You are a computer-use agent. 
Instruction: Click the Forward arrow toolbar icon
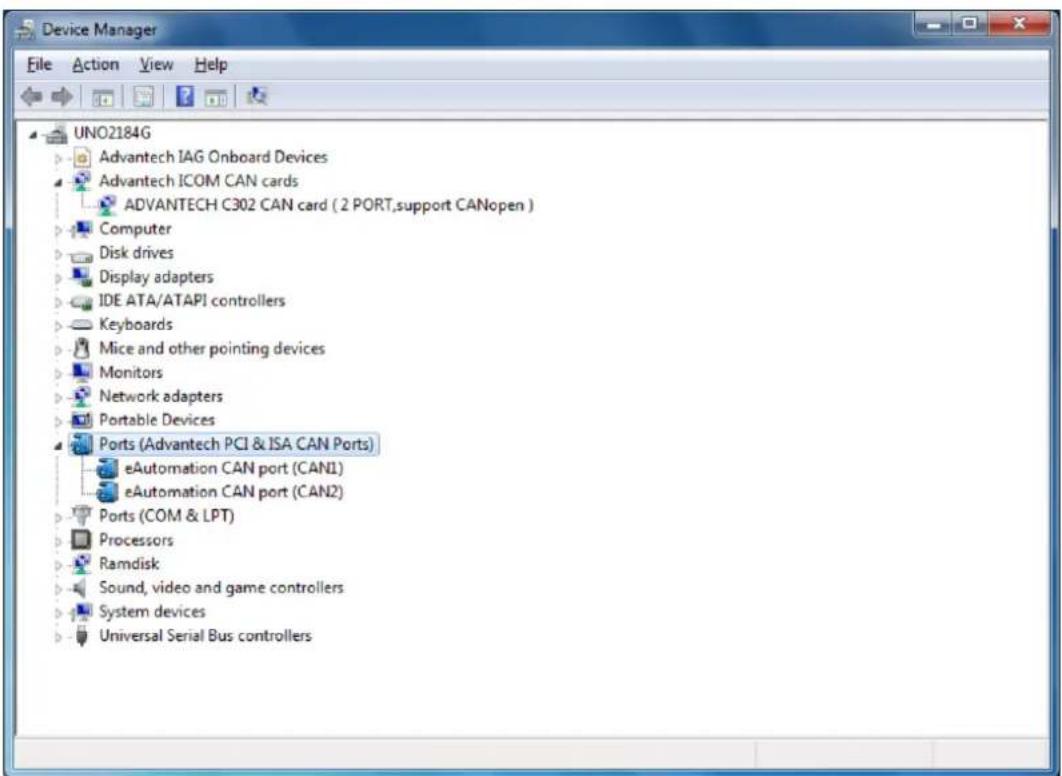(62, 97)
